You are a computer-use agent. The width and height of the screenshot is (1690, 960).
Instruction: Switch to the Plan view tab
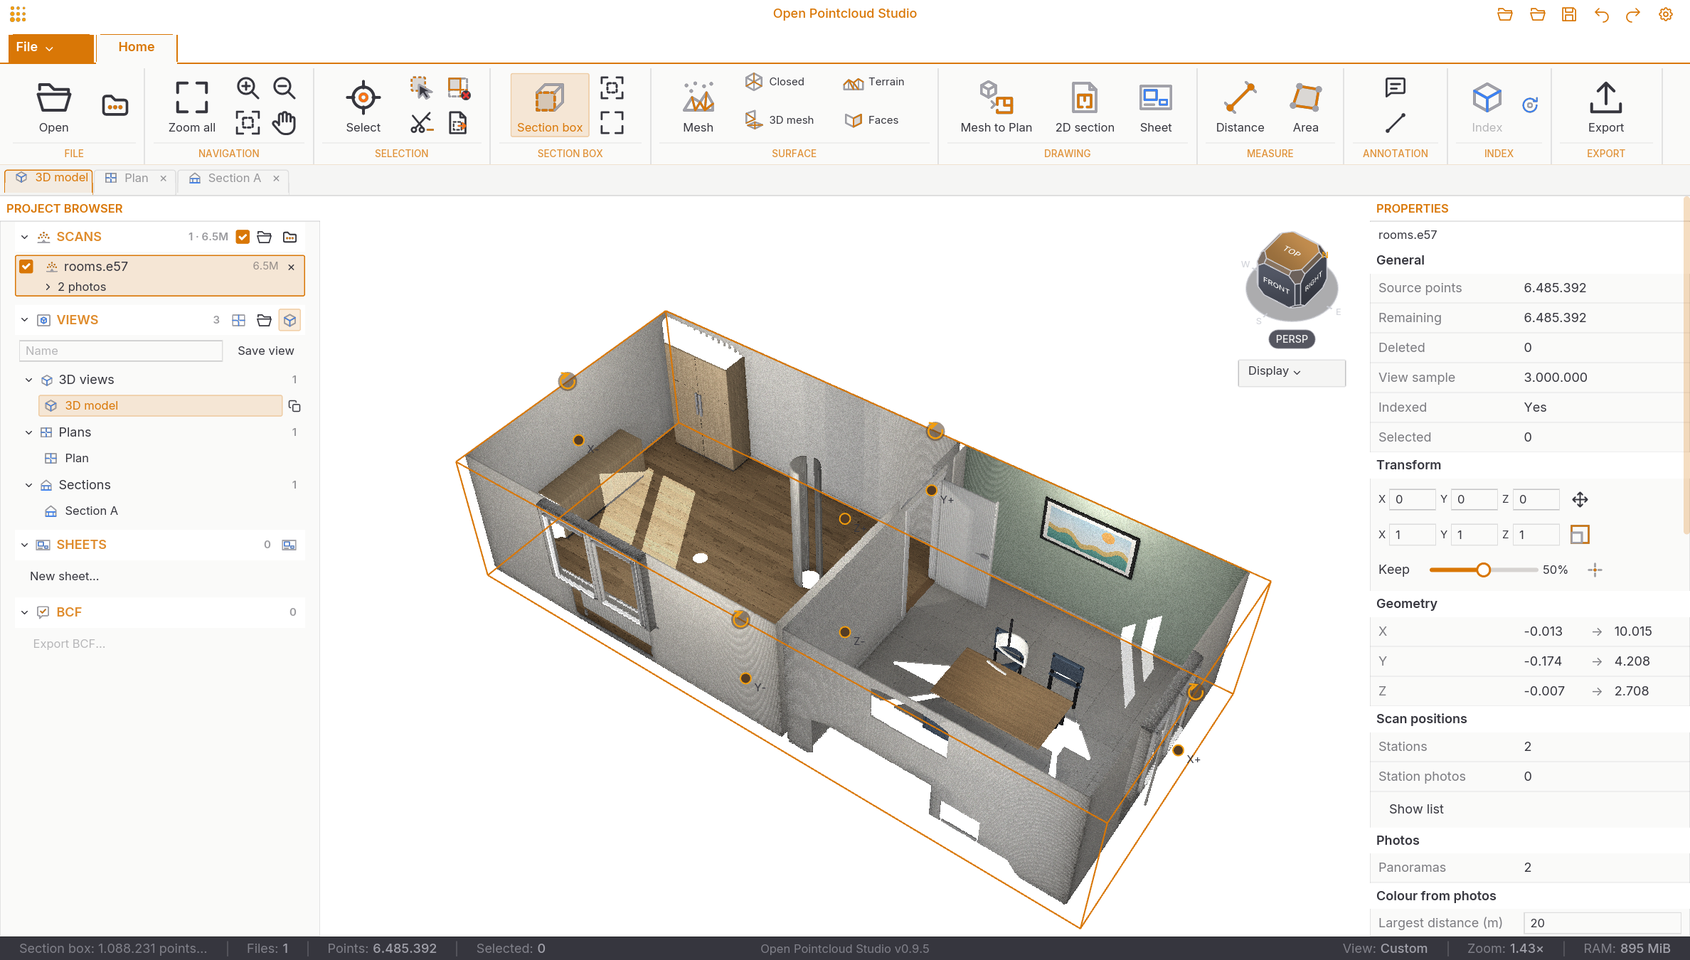[136, 178]
